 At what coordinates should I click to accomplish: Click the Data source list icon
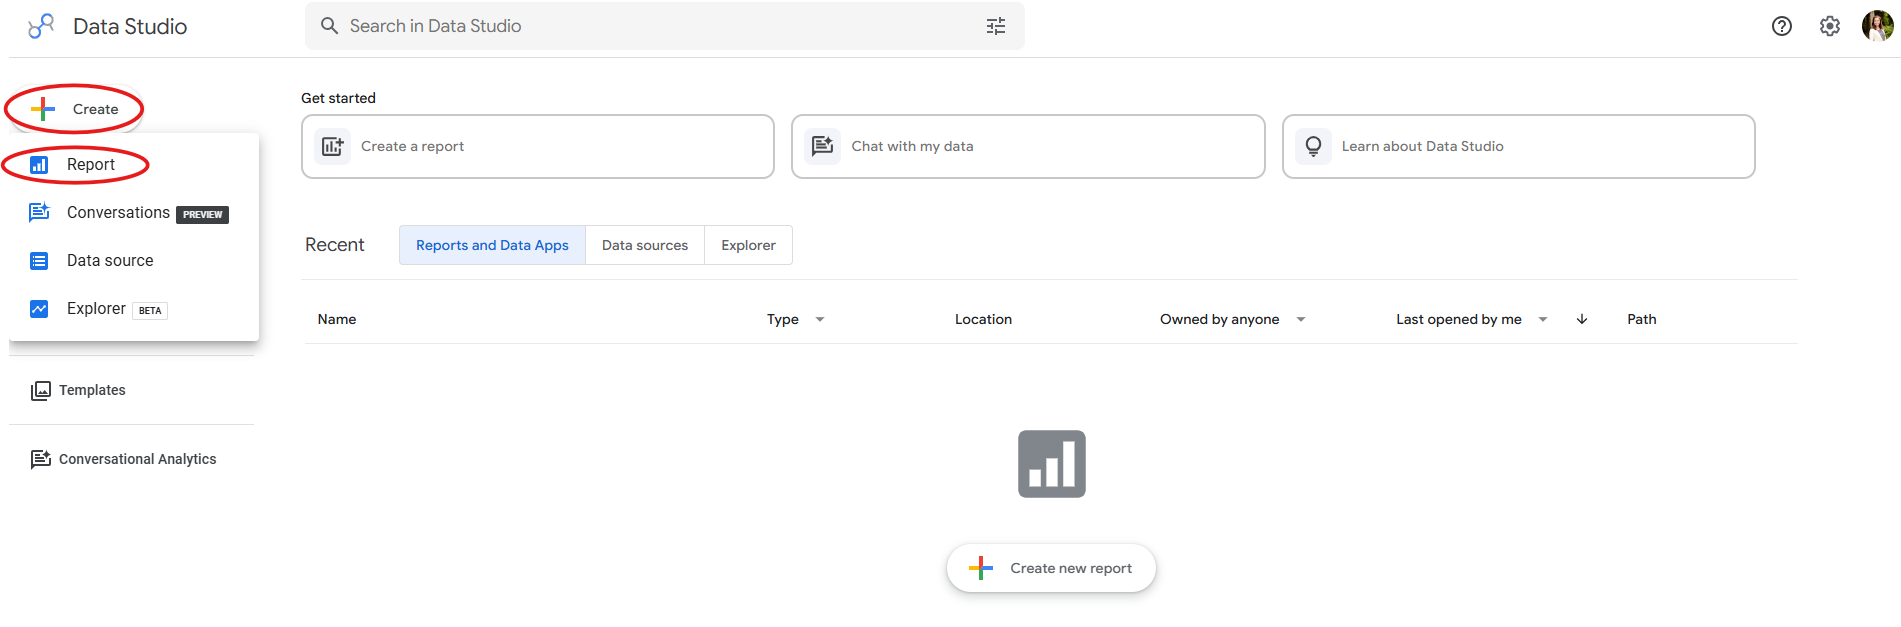point(39,261)
